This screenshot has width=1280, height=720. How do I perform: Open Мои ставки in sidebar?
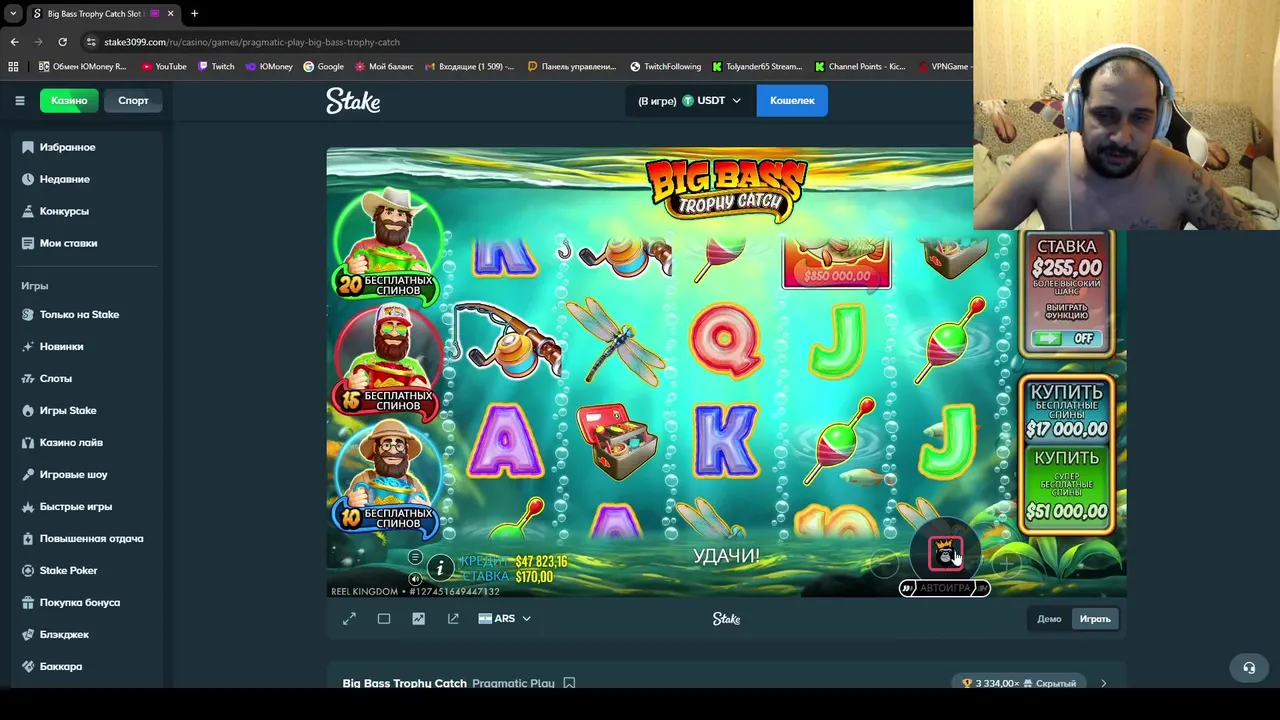click(87, 243)
